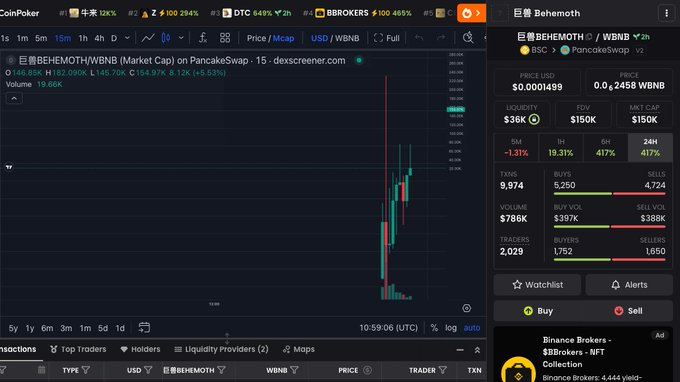Toggle auto scale on chart

tap(472, 328)
